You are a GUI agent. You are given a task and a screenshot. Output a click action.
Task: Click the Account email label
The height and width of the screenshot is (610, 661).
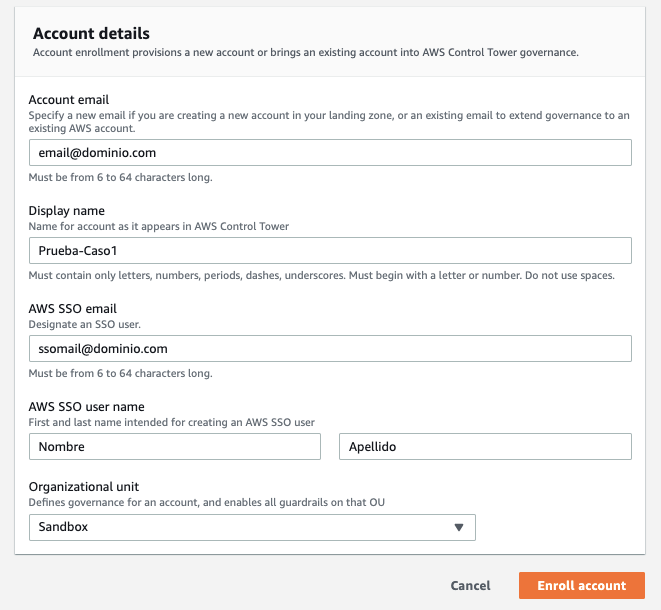(x=69, y=100)
